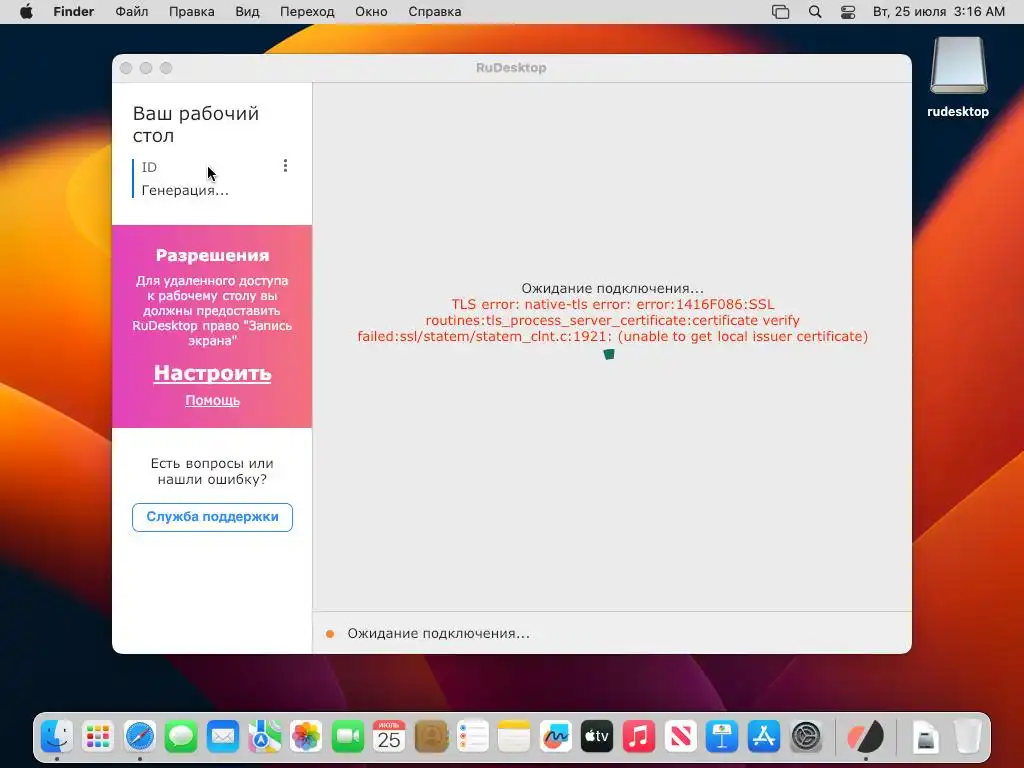
Task: Zoom the RuDesktop window
Action: pyautogui.click(x=166, y=68)
